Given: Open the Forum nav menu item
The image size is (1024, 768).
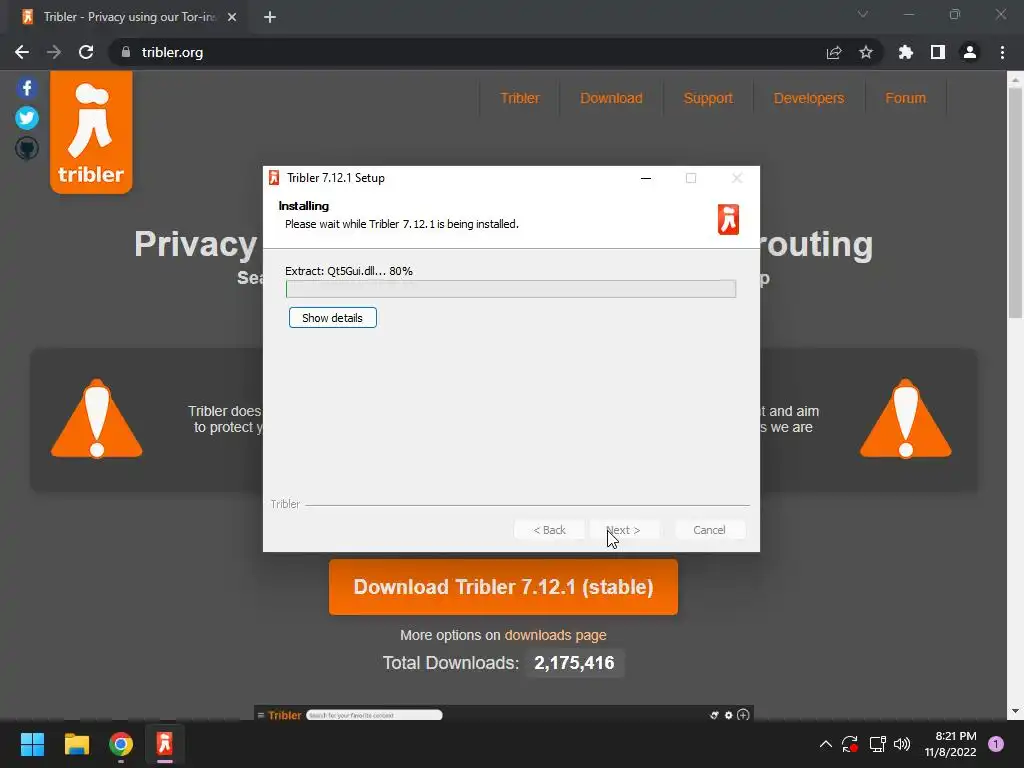Looking at the screenshot, I should click(905, 98).
